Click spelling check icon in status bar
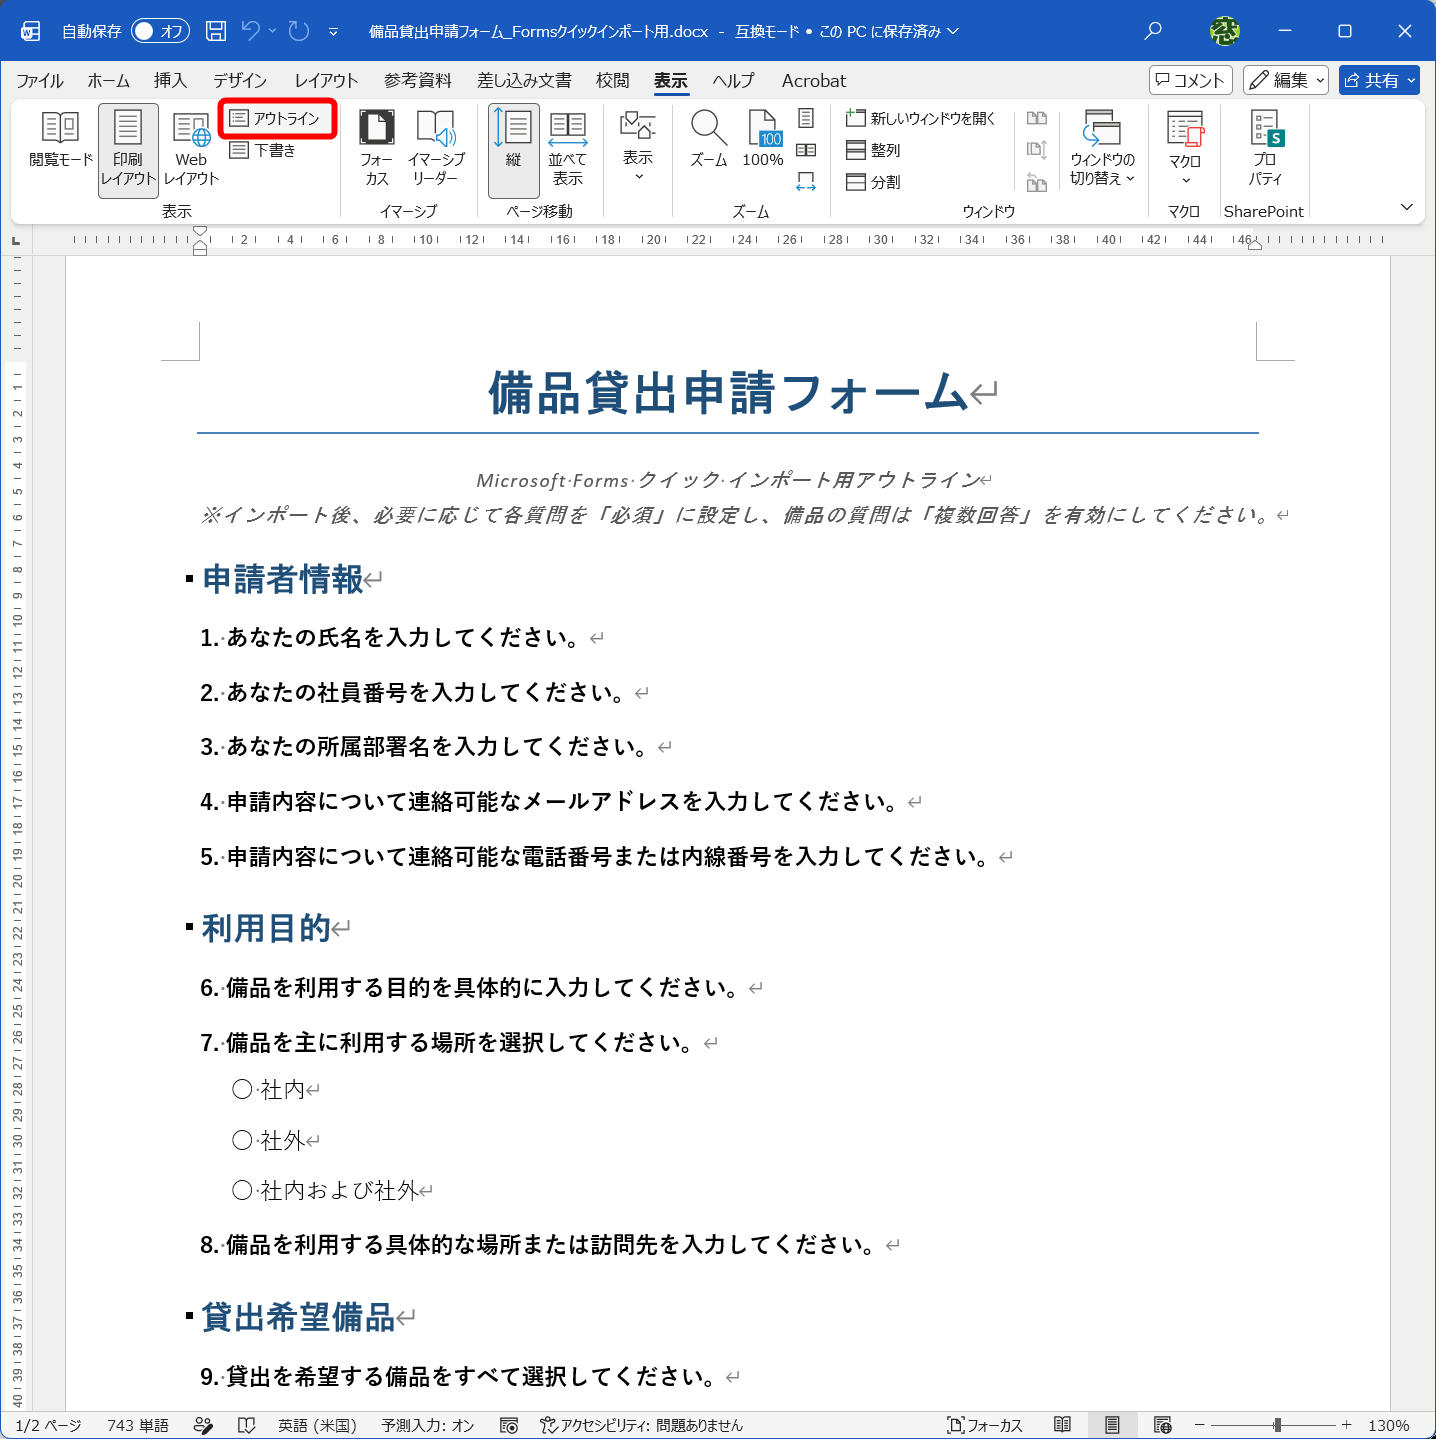1436x1439 pixels. [246, 1425]
